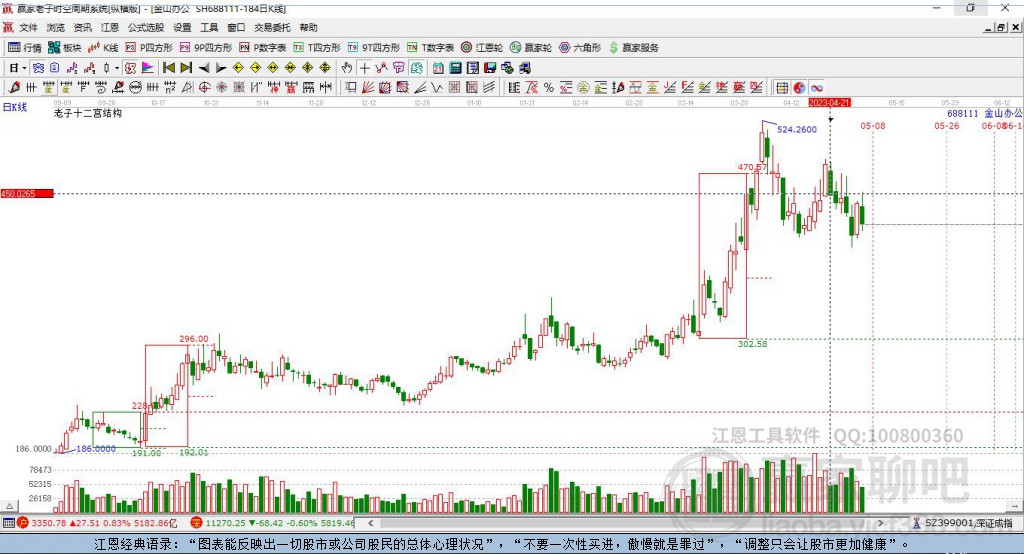Open 赢家服务 with dollar icon
This screenshot has width=1024, height=554.
pyautogui.click(x=633, y=48)
